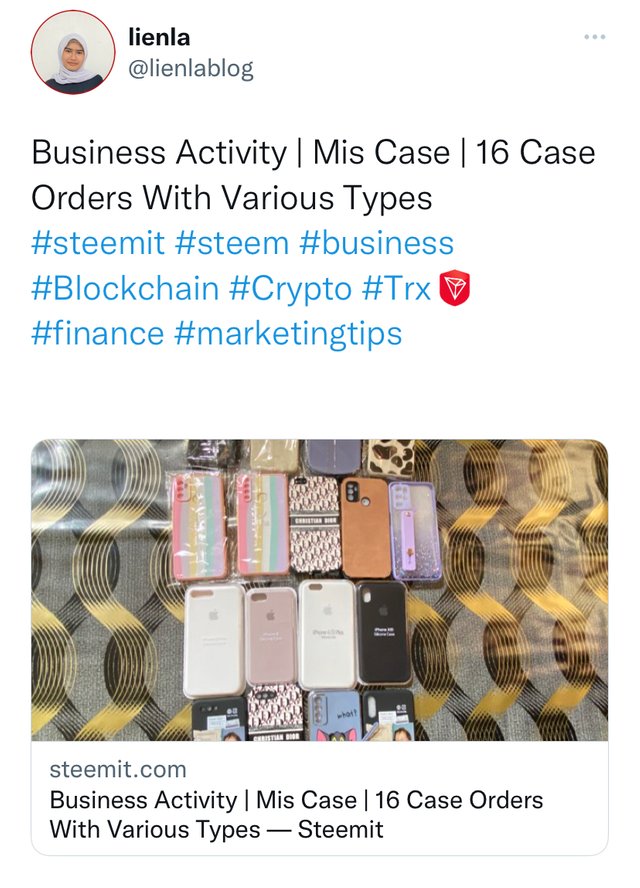
Task: Open the phone cases preview image
Action: coord(319,590)
